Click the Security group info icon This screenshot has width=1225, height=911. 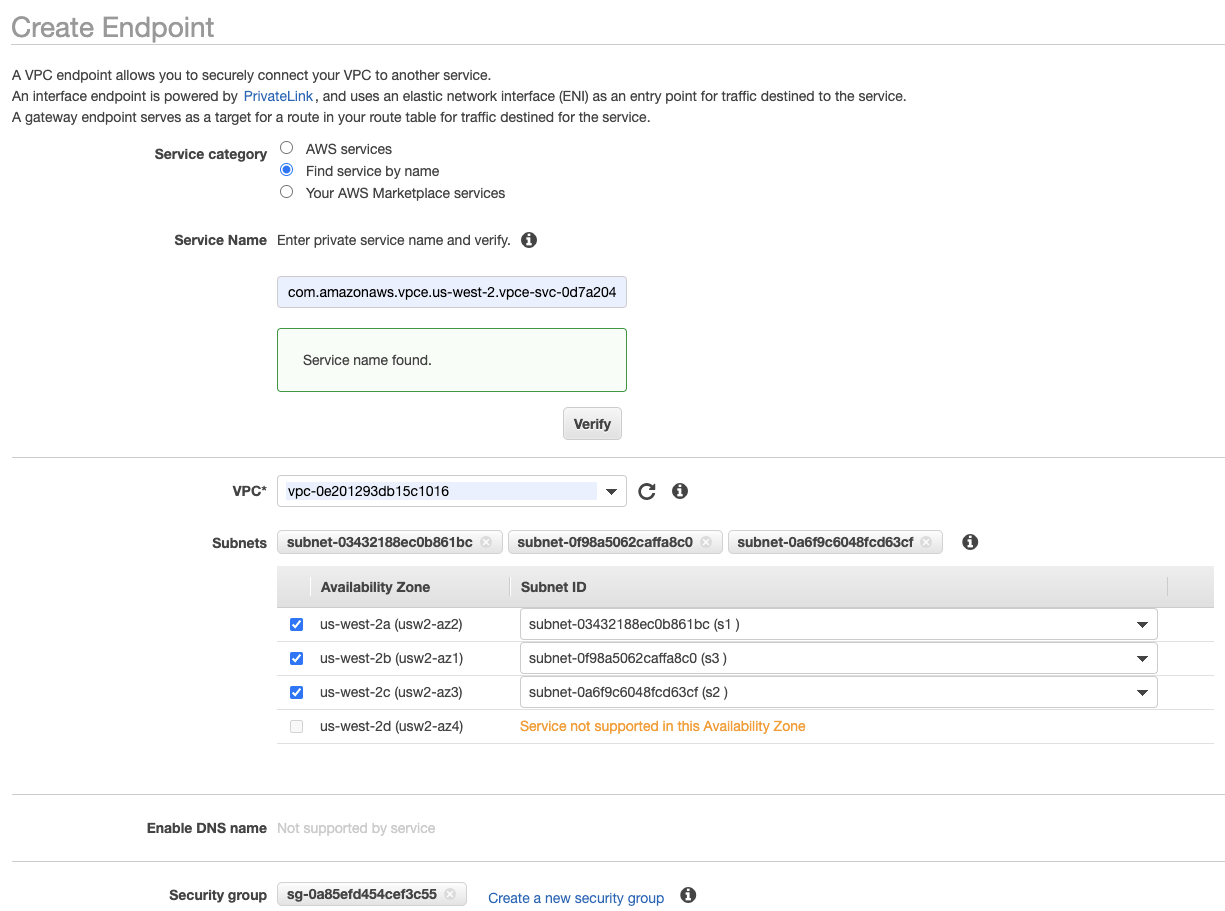pos(688,895)
